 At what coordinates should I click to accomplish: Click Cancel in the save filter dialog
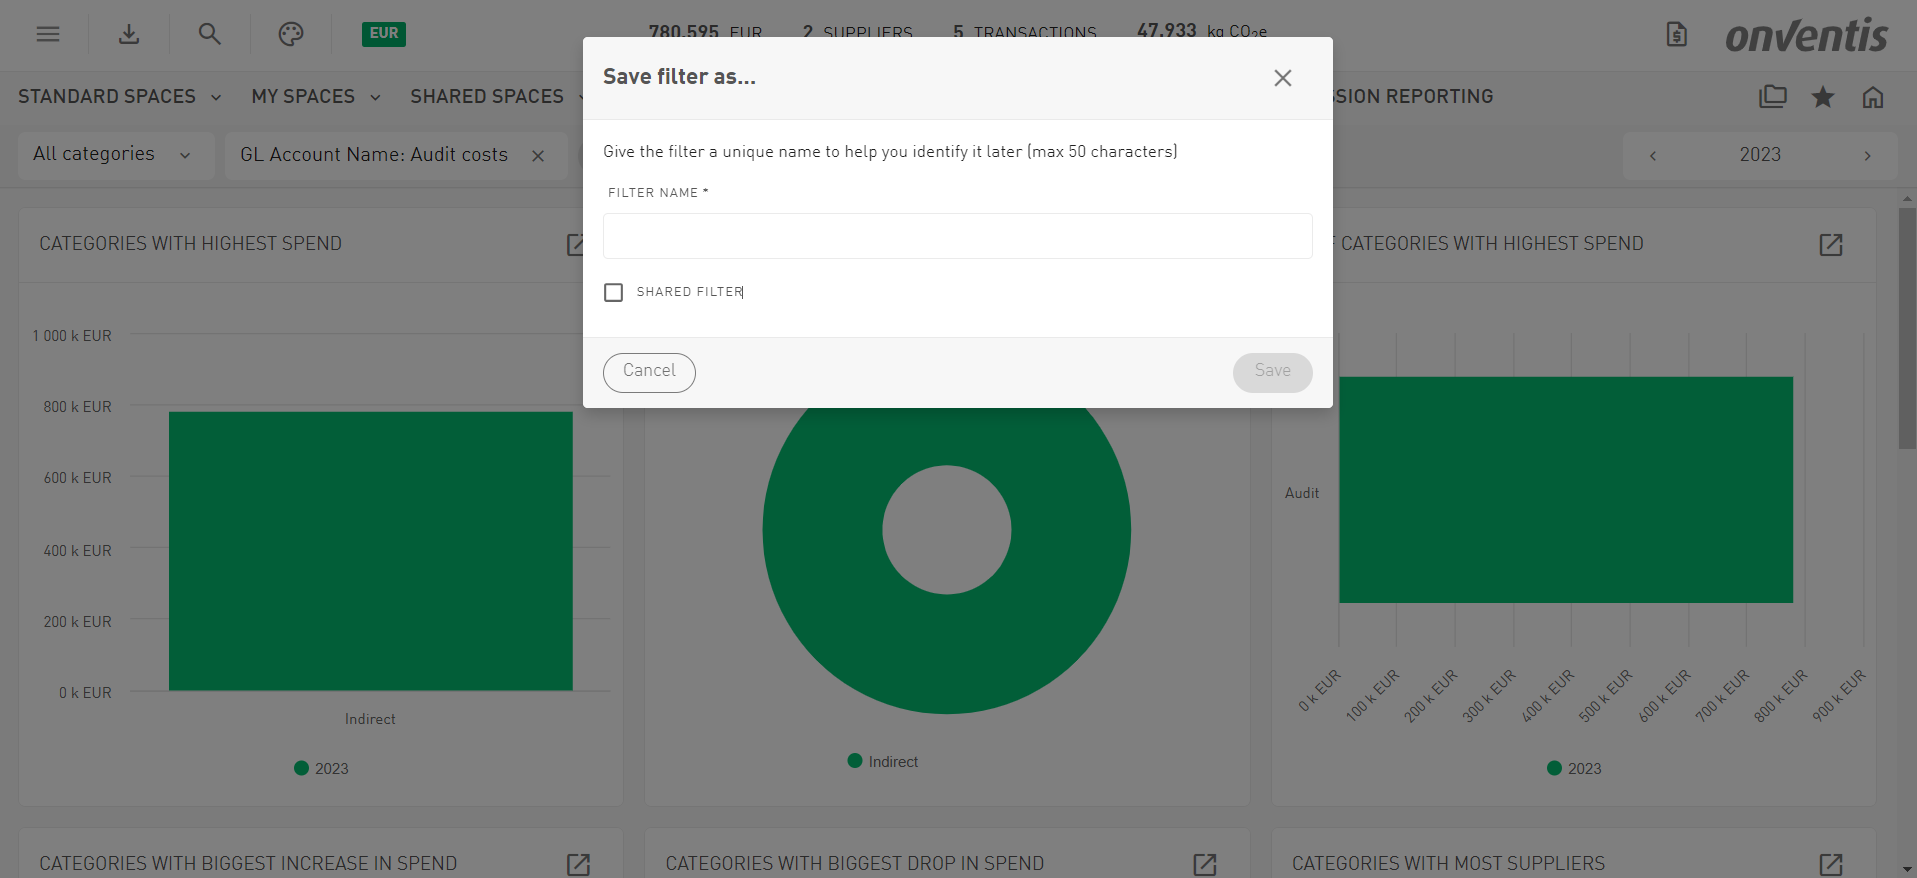pos(649,372)
